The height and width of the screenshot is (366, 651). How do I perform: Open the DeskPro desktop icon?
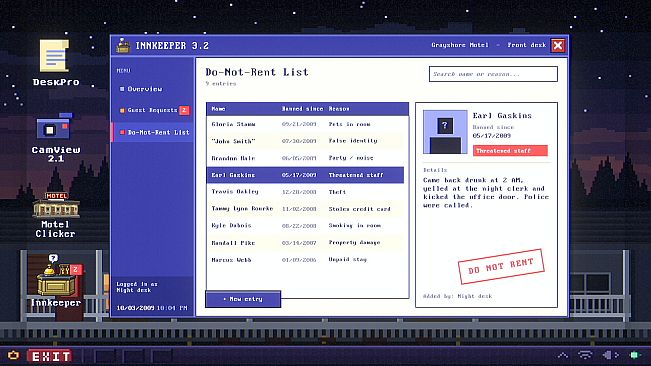(56, 63)
